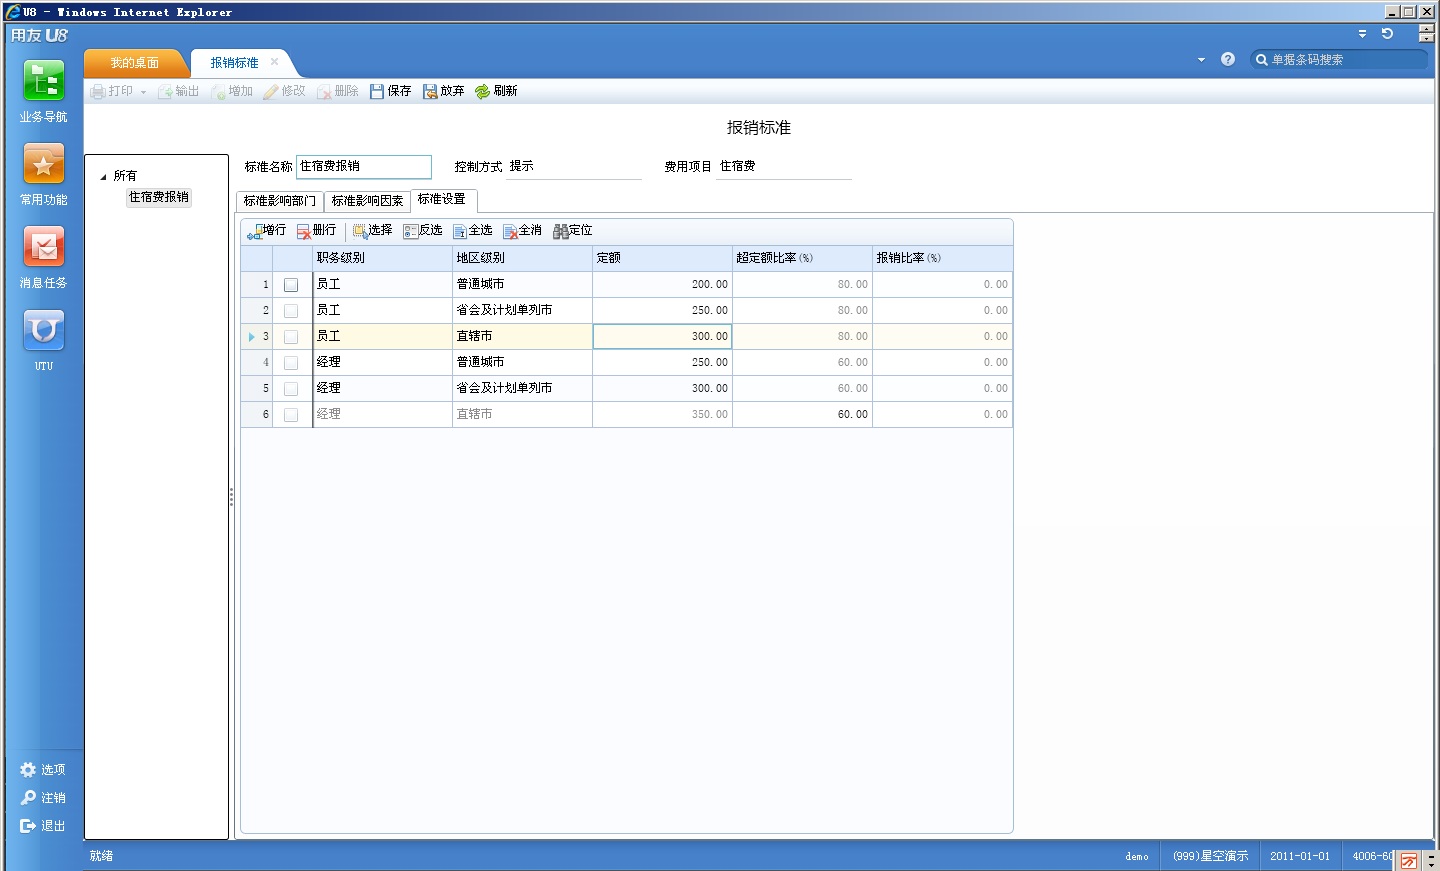Save with the 保存 disk icon
The image size is (1440, 871).
point(377,92)
